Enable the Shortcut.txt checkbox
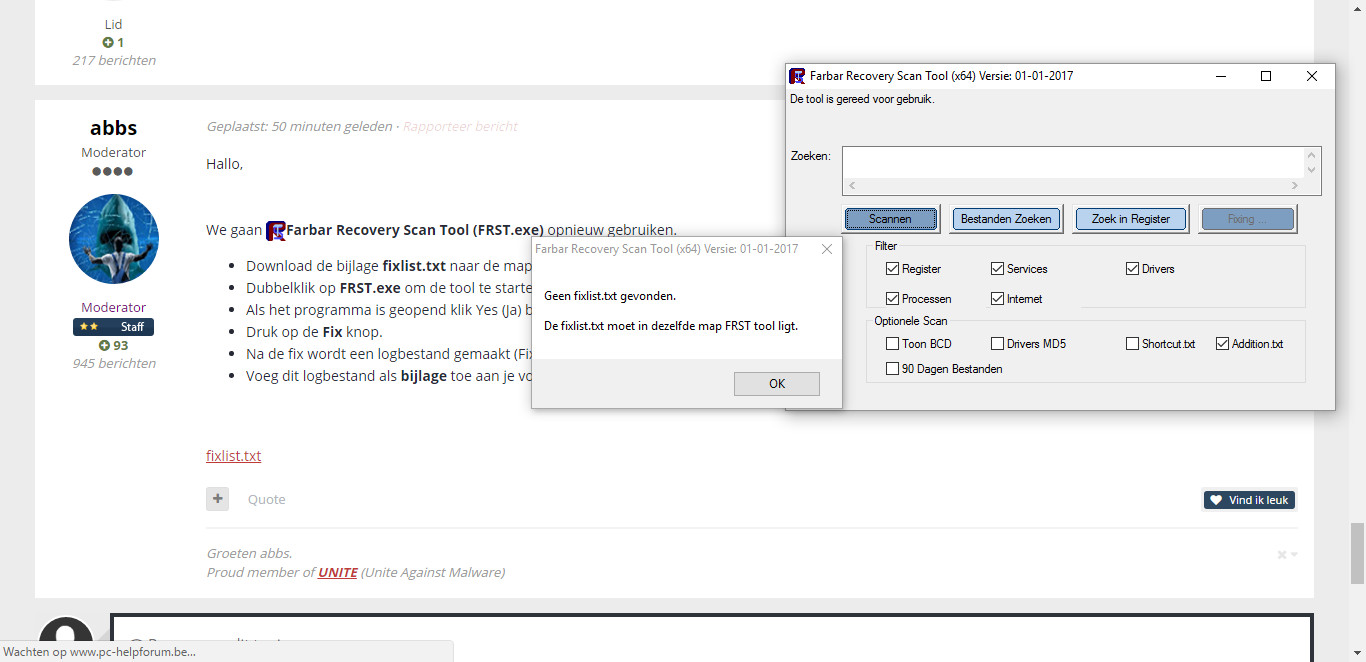The width and height of the screenshot is (1366, 662). (1132, 344)
